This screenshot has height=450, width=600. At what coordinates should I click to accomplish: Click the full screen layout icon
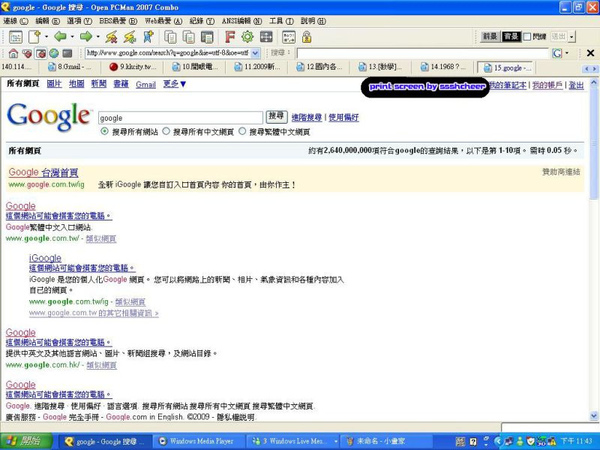click(x=266, y=37)
